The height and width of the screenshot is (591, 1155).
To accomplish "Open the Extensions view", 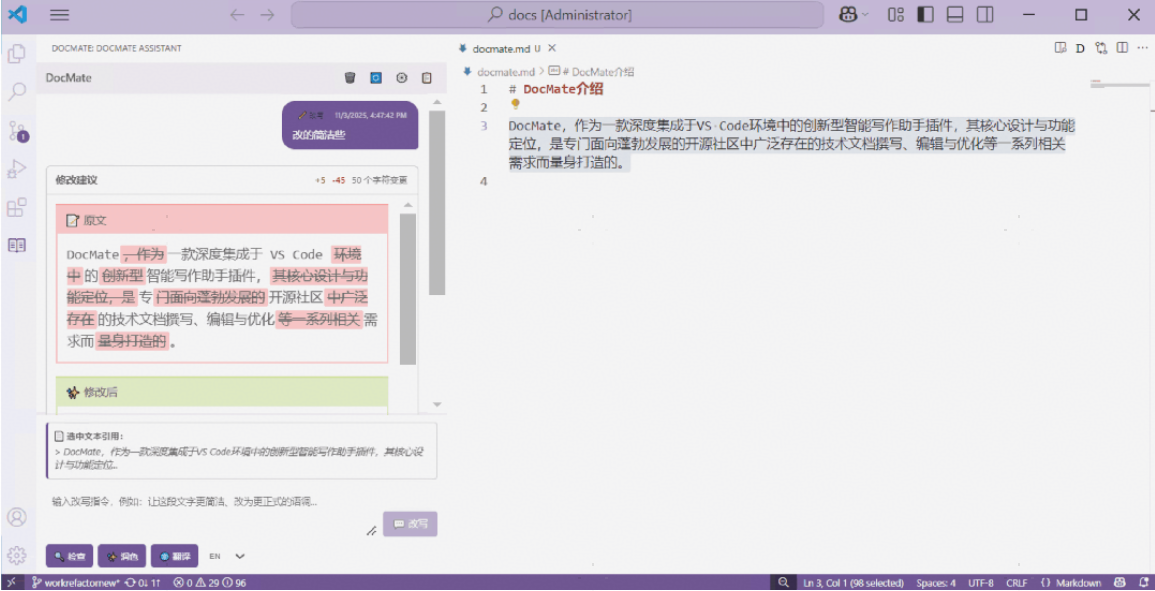I will [17, 208].
